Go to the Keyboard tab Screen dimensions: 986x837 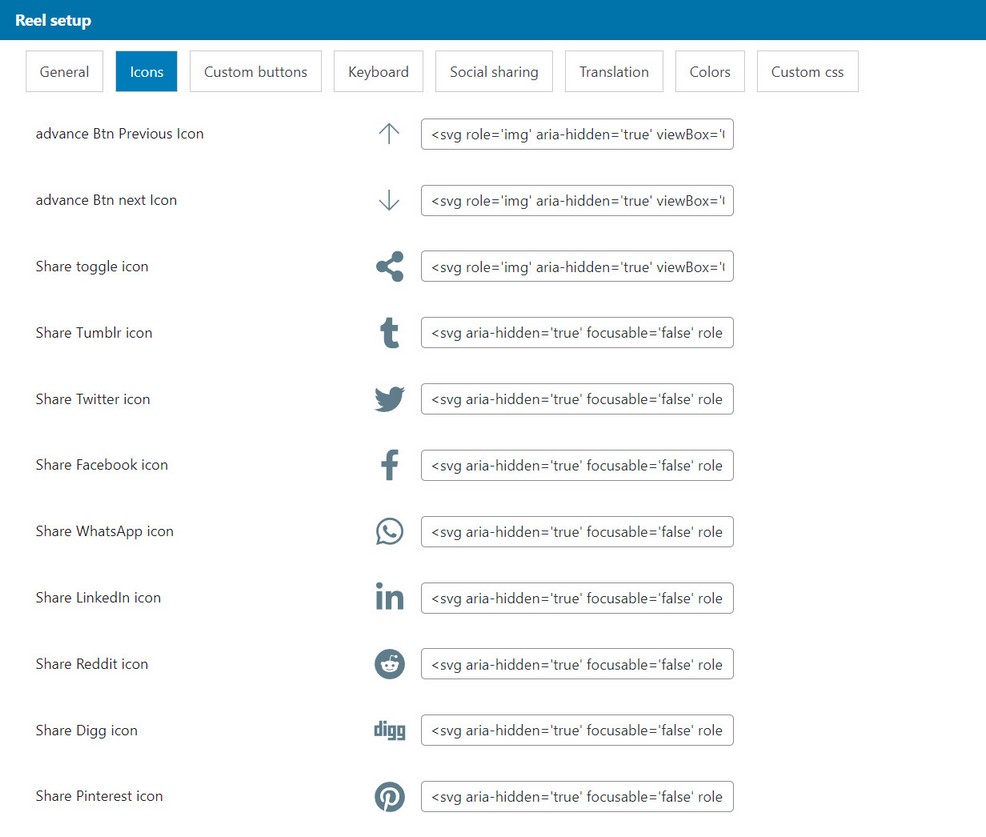point(378,72)
